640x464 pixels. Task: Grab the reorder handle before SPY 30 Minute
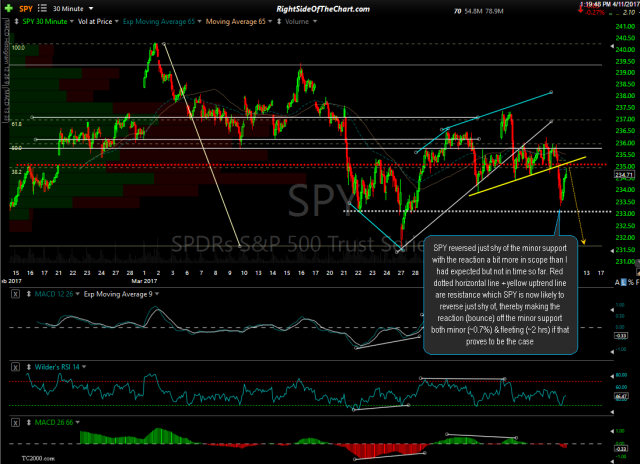point(16,22)
